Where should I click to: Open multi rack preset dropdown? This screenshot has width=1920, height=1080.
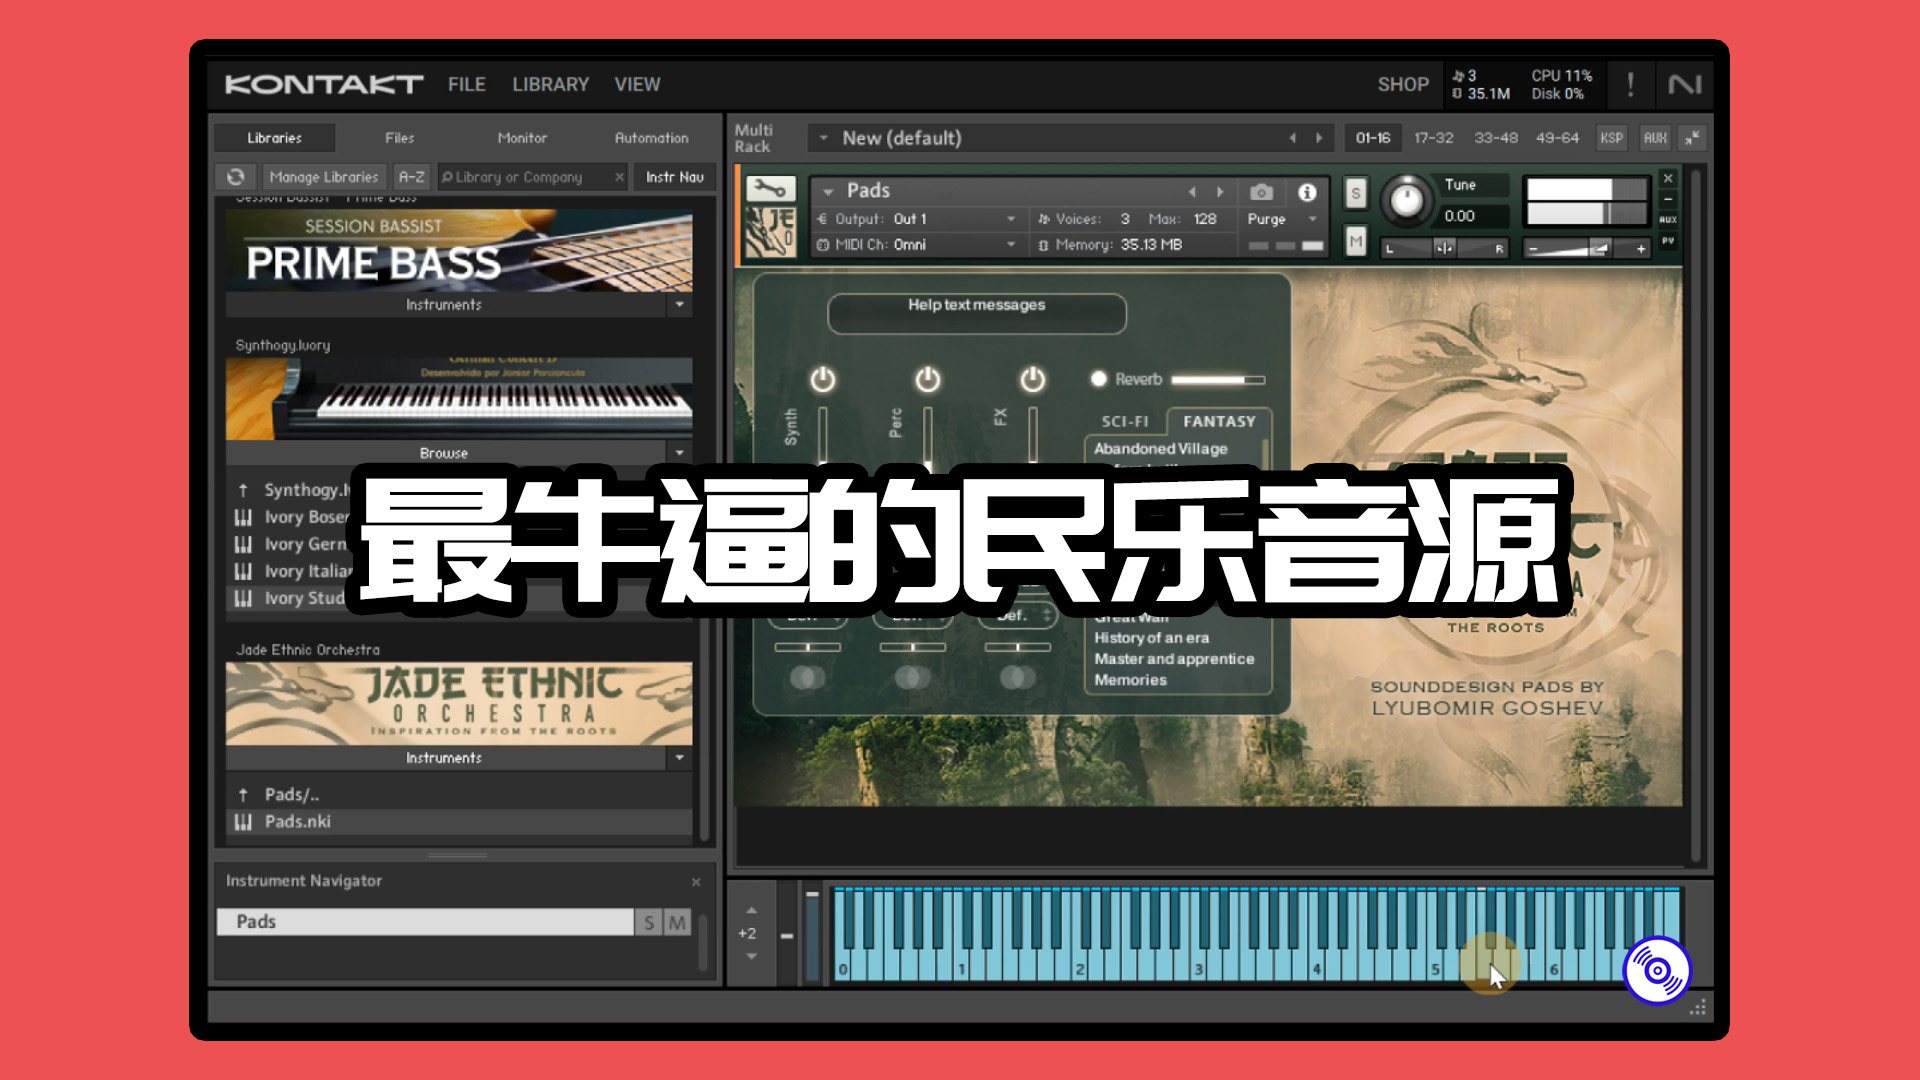pyautogui.click(x=823, y=138)
